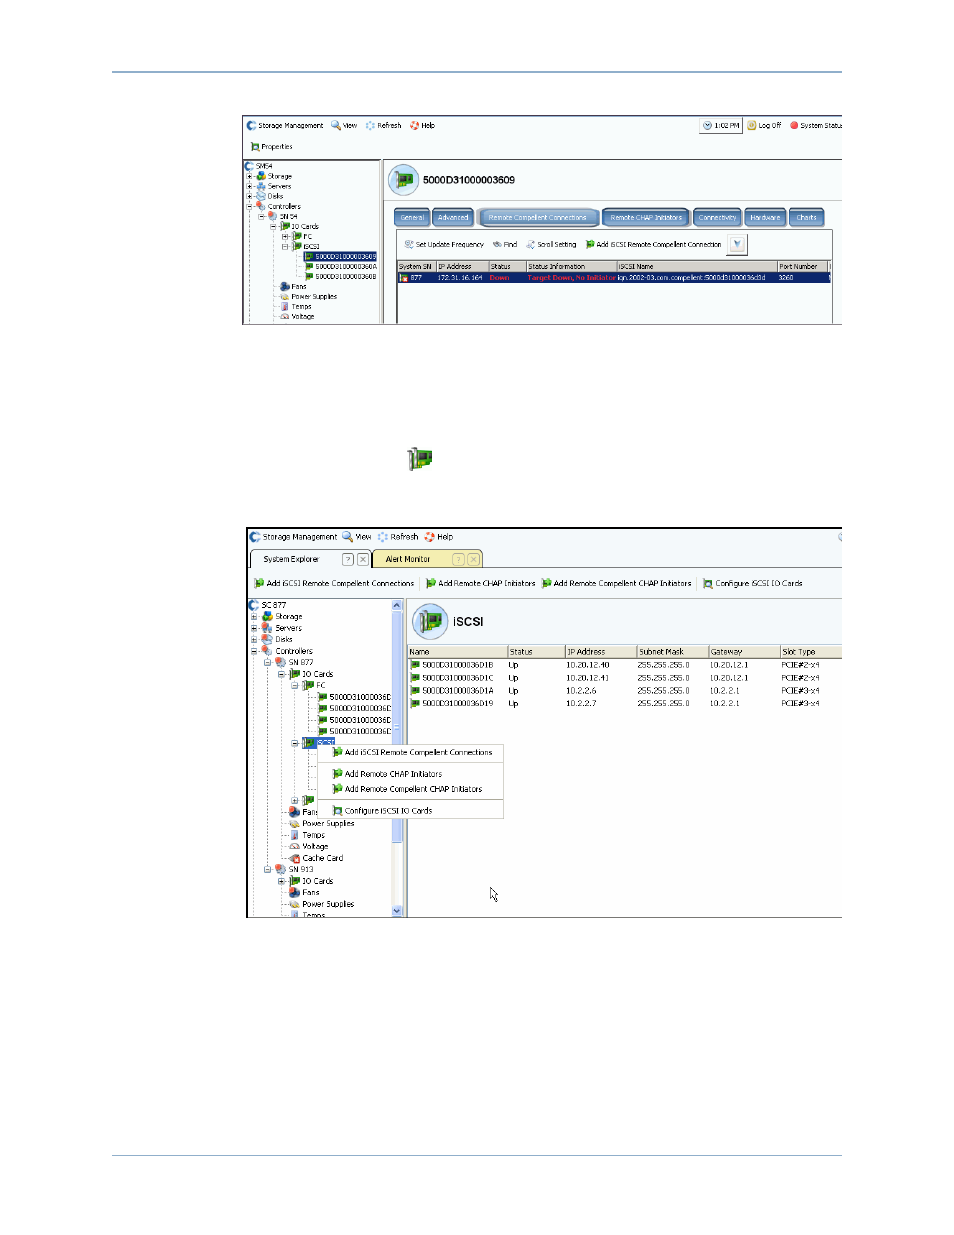Click Properties in upper window
The height and width of the screenshot is (1235, 954).
pos(272,147)
